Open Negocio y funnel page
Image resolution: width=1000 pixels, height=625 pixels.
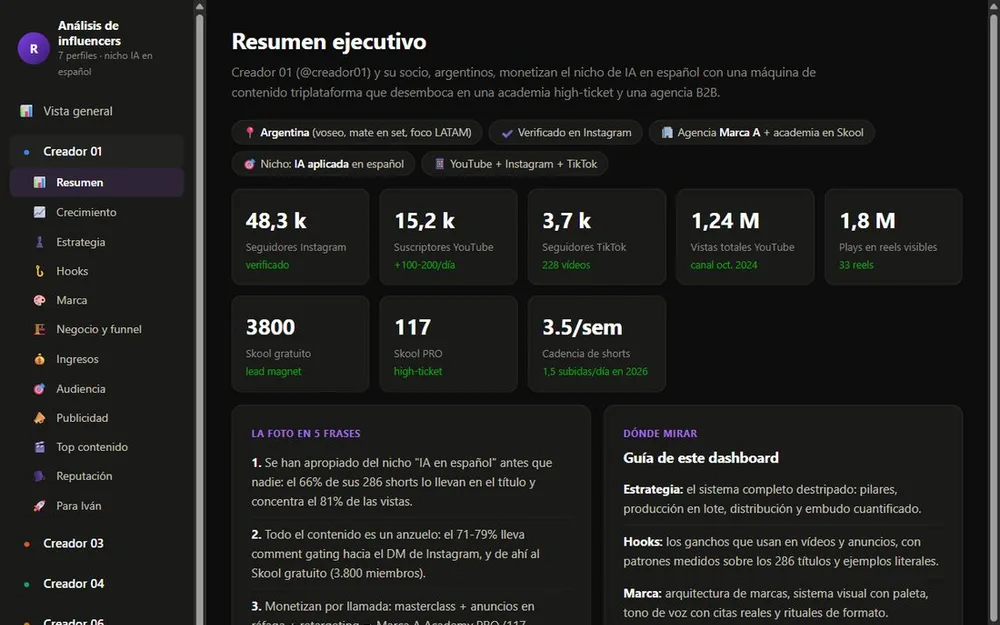coord(97,329)
